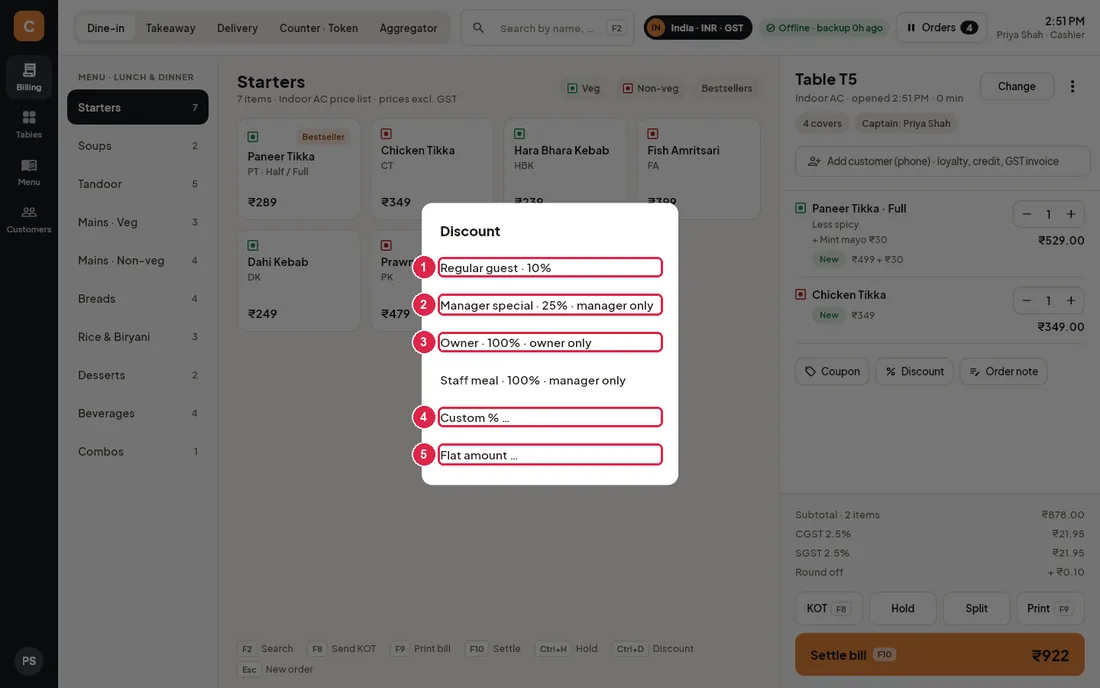Increase Chicken Tikka quantity in order
Image resolution: width=1100 pixels, height=688 pixels.
tap(1071, 300)
